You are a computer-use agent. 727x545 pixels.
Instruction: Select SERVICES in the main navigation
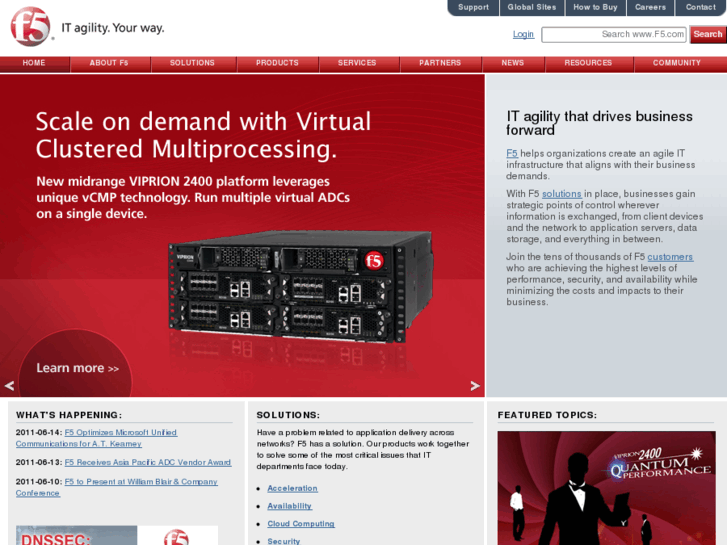357,64
